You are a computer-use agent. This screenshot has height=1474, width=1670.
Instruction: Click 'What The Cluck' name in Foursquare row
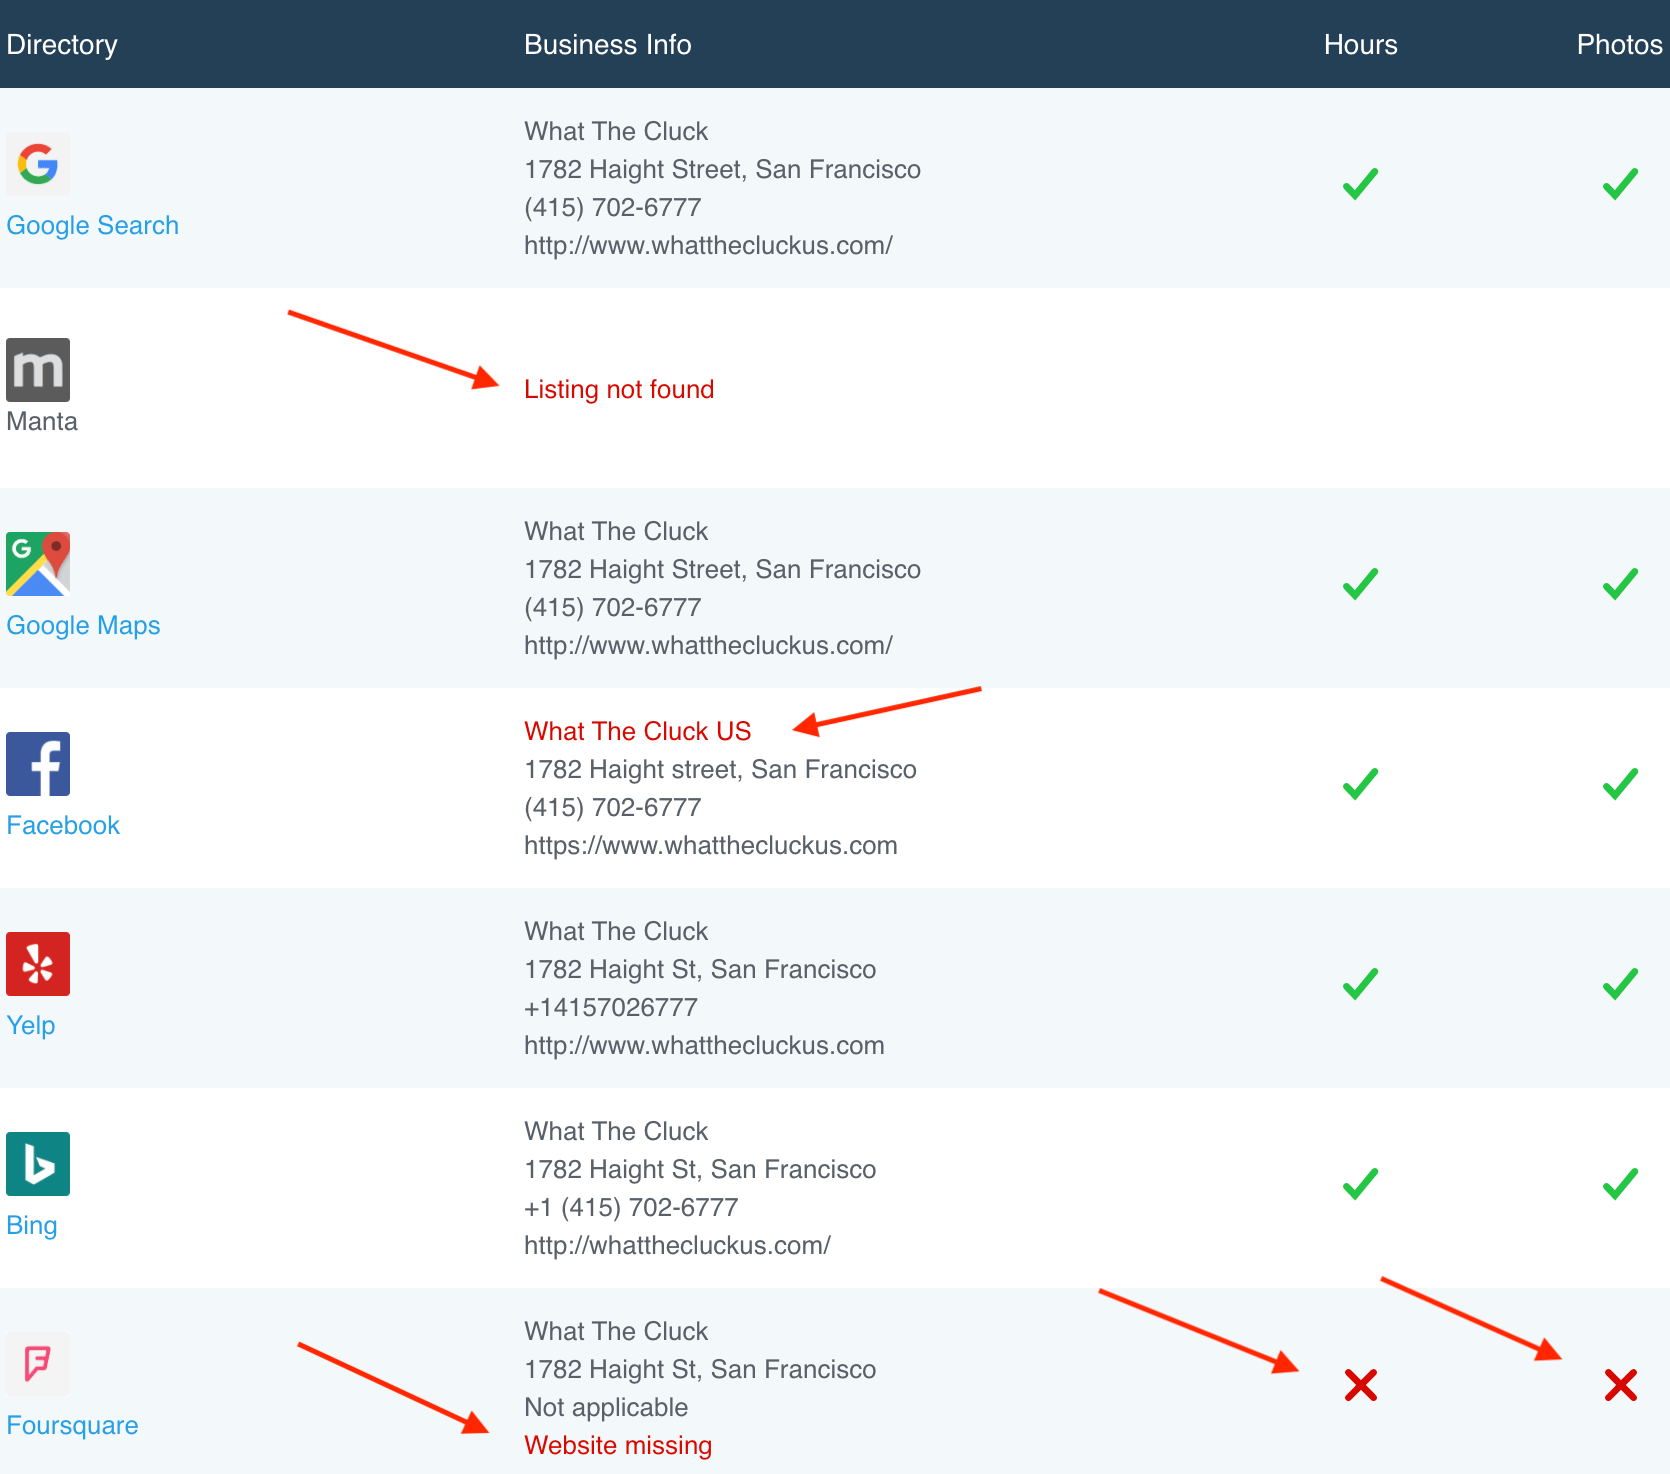click(616, 1331)
